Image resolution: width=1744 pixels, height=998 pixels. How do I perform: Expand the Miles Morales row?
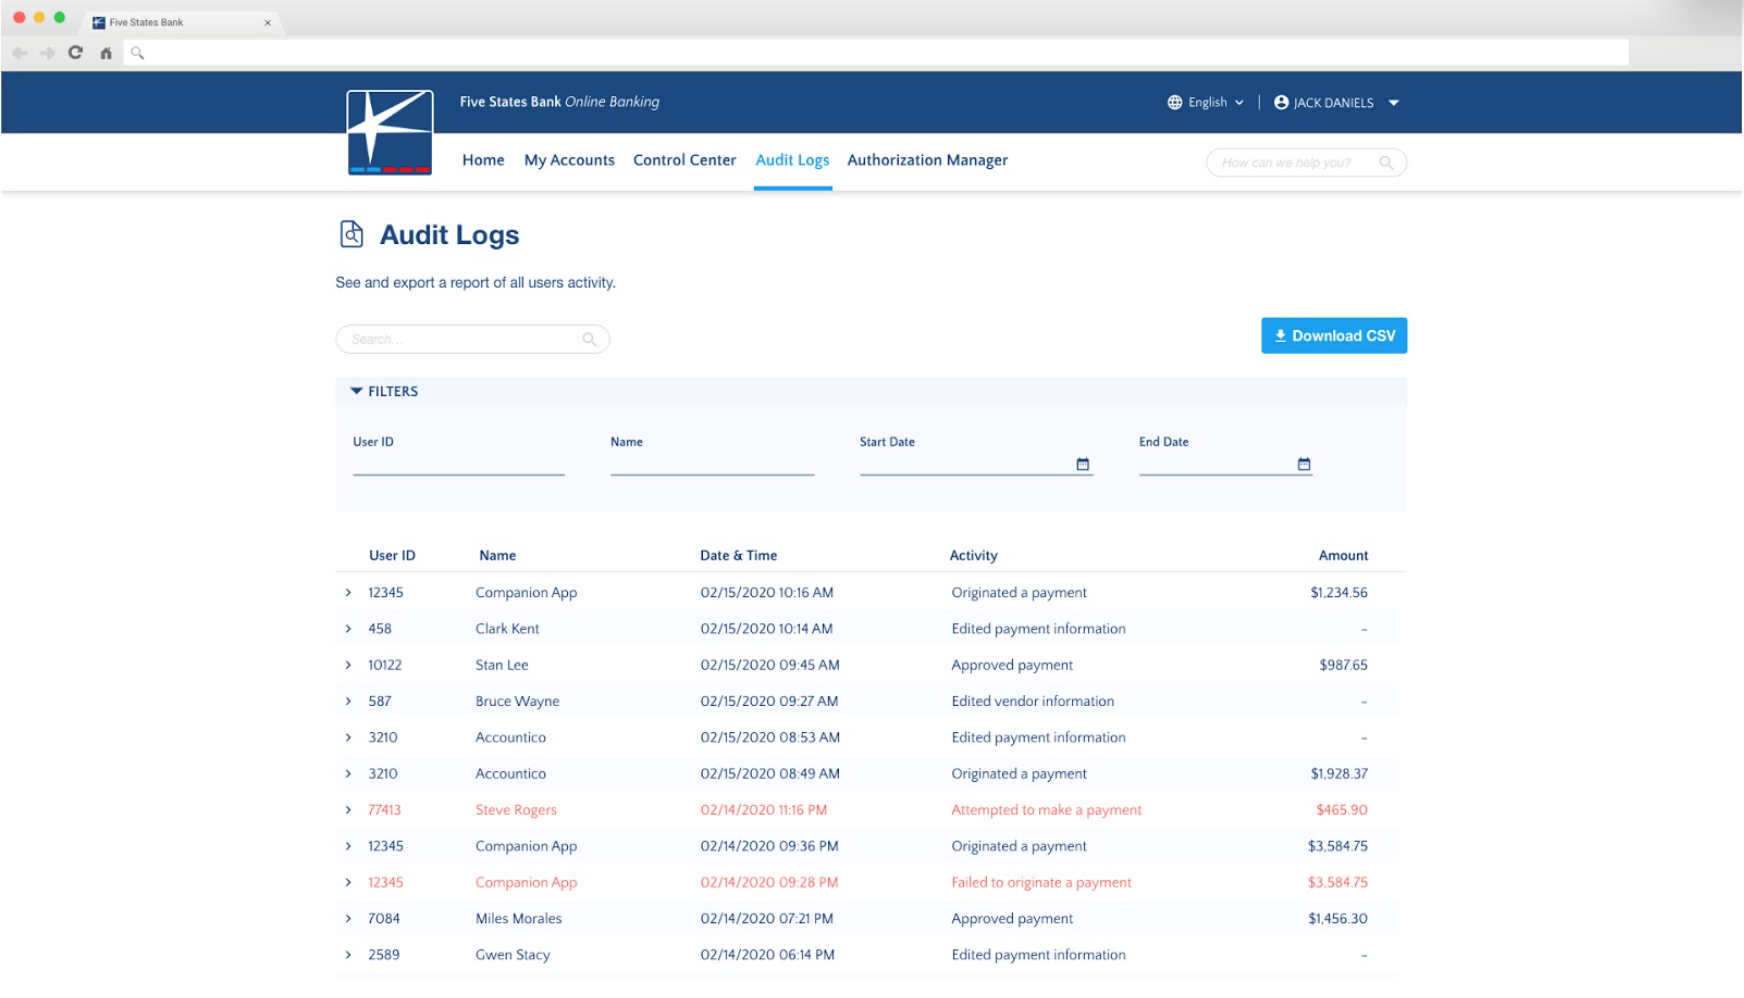[x=348, y=919]
